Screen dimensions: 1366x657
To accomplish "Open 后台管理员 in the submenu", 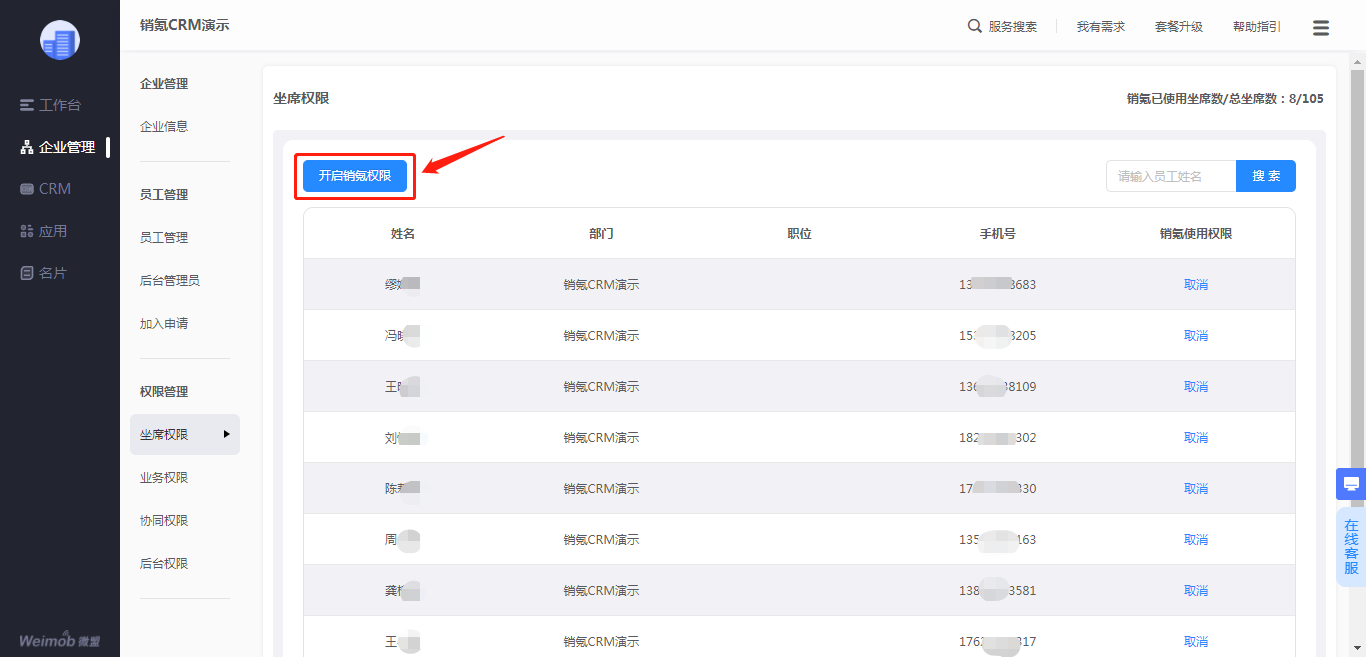I will (x=170, y=281).
